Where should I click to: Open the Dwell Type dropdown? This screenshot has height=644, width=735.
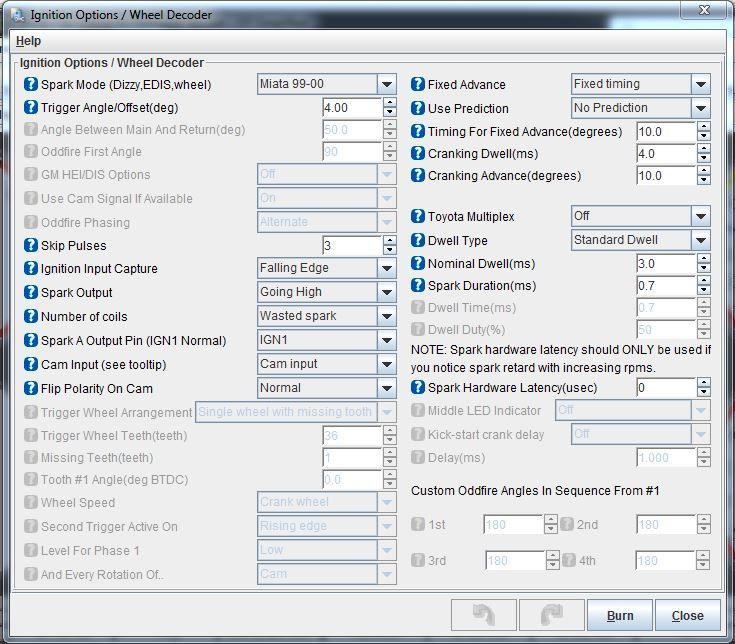700,241
